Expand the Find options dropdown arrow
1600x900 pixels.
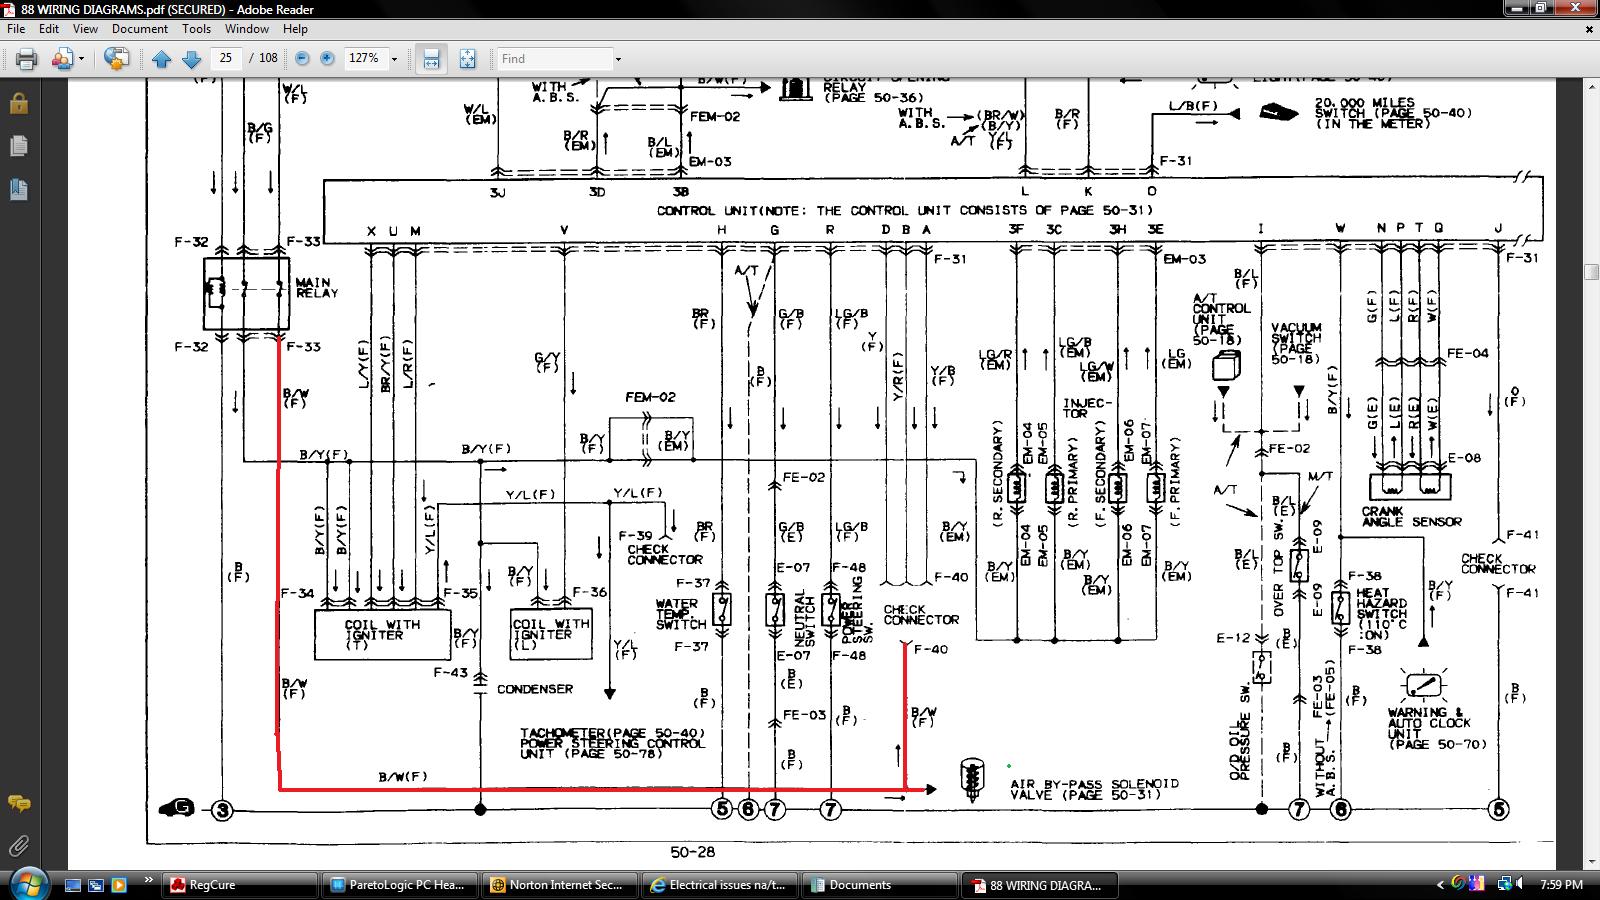coord(618,59)
